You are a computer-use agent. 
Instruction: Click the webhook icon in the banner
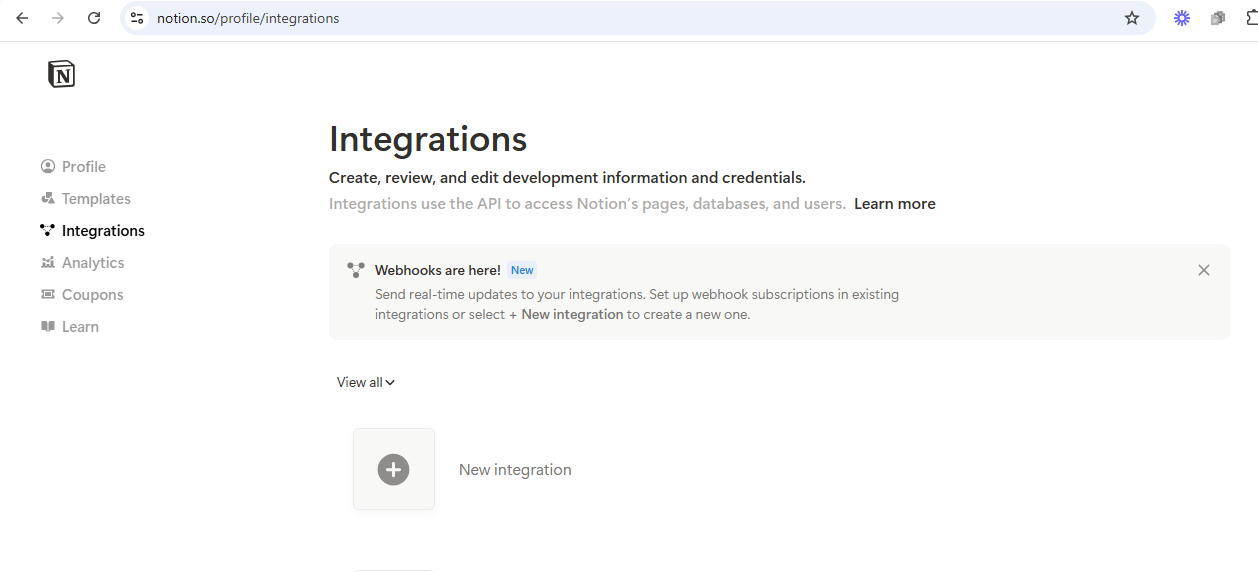pos(356,270)
